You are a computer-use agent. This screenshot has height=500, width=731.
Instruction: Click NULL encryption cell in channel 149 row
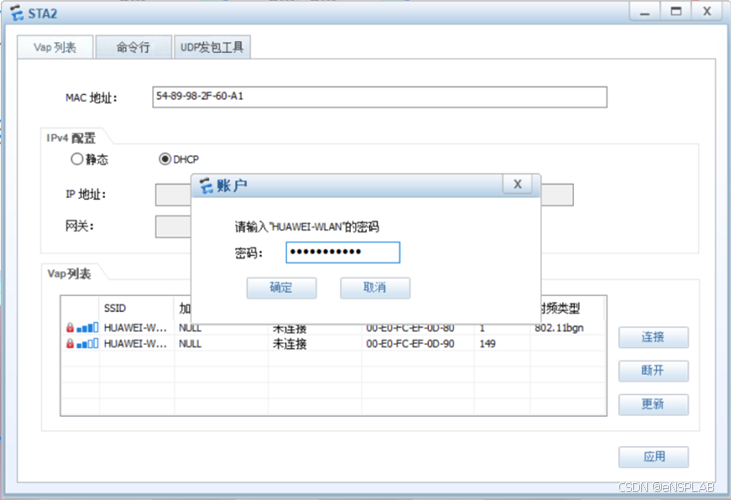190,344
